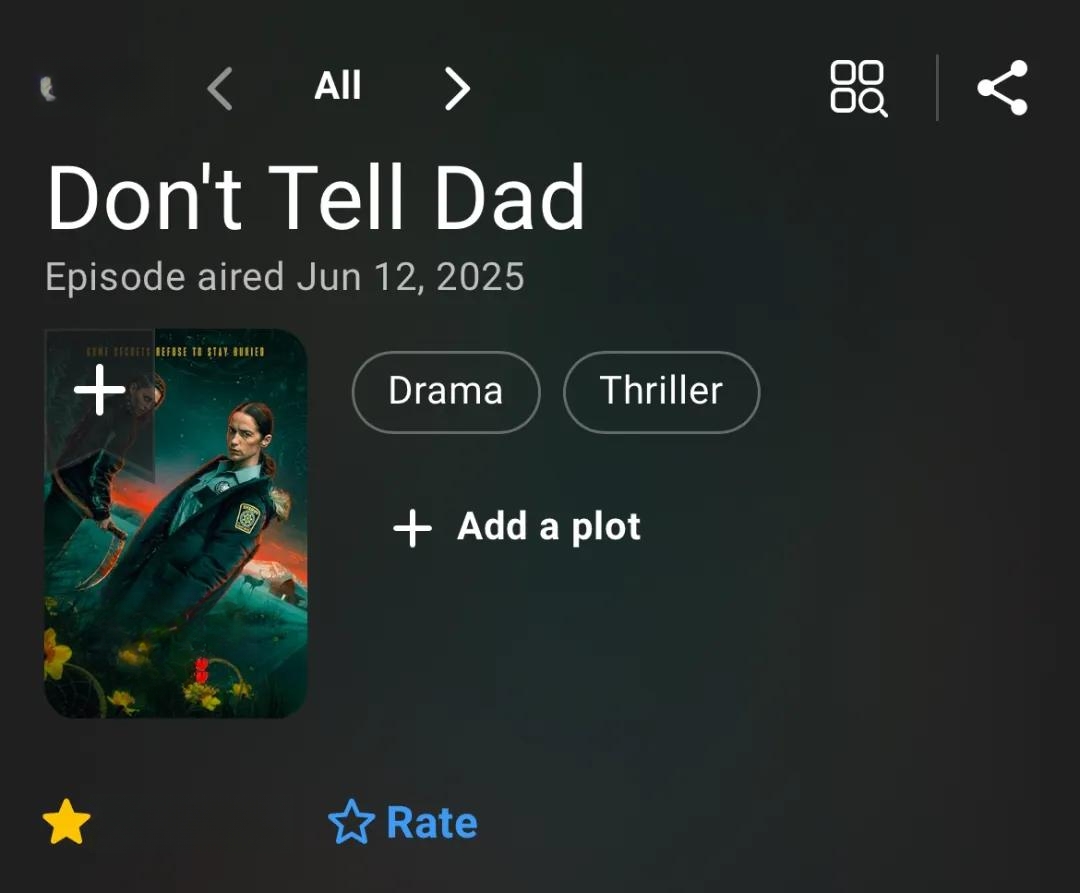Select the Thriller genre chip
Screen dimensions: 1080x893
(x=661, y=392)
